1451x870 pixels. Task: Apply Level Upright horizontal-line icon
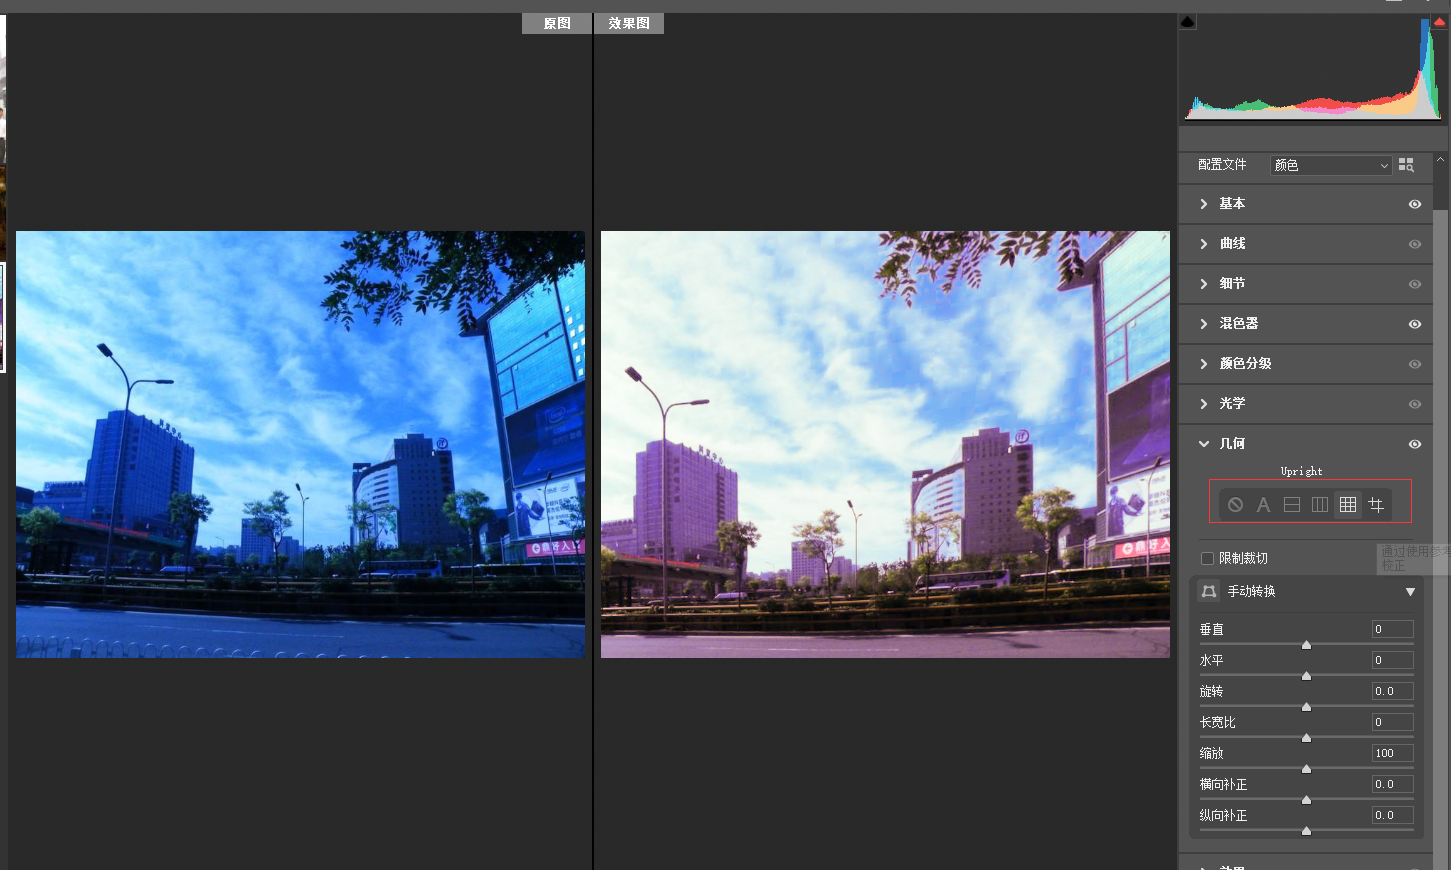click(1291, 505)
